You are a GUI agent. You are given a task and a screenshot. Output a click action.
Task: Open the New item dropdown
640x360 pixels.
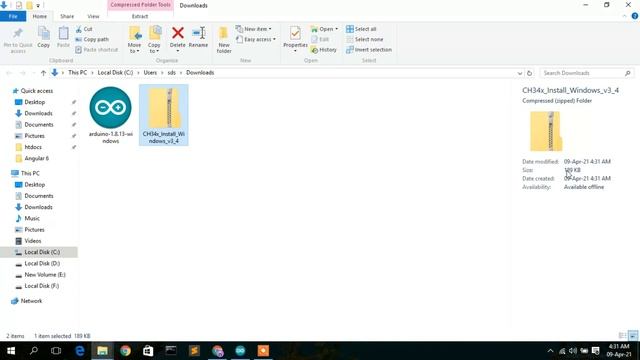click(x=253, y=29)
